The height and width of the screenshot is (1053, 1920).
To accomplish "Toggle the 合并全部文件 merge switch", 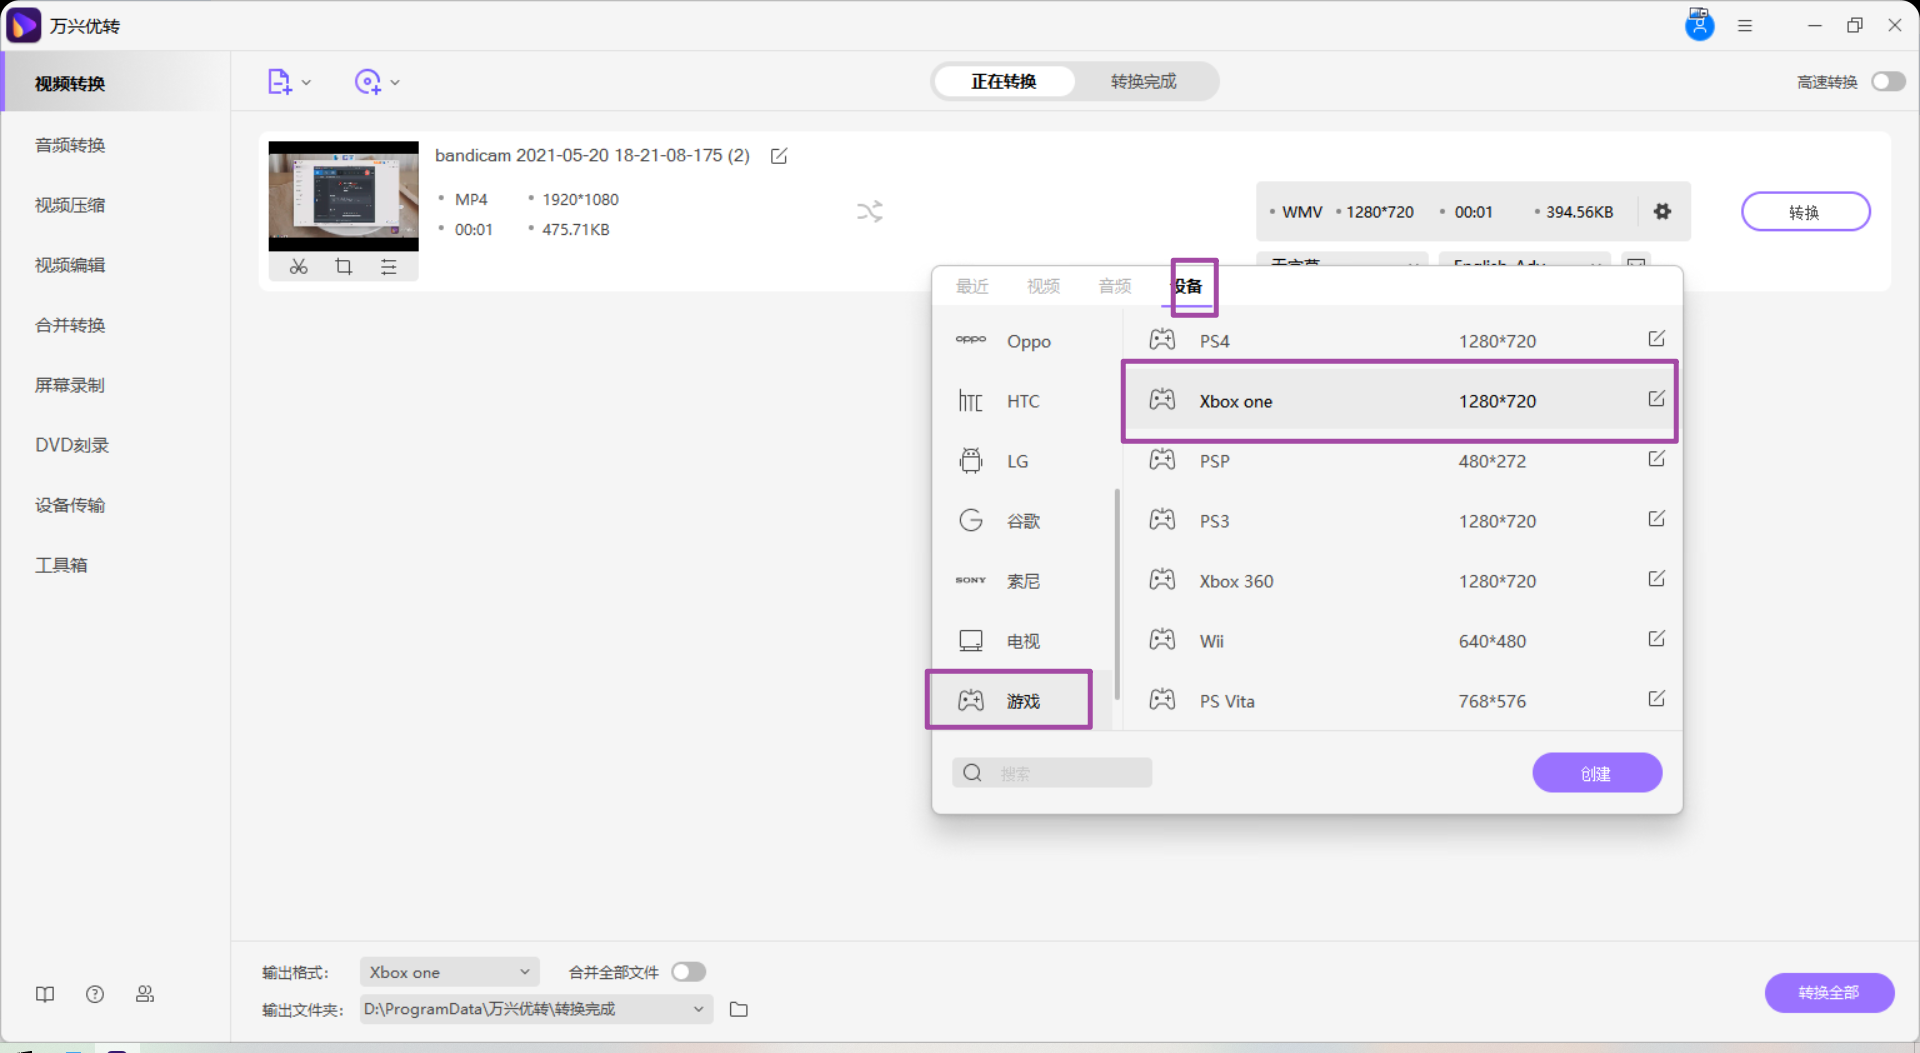I will 688,972.
